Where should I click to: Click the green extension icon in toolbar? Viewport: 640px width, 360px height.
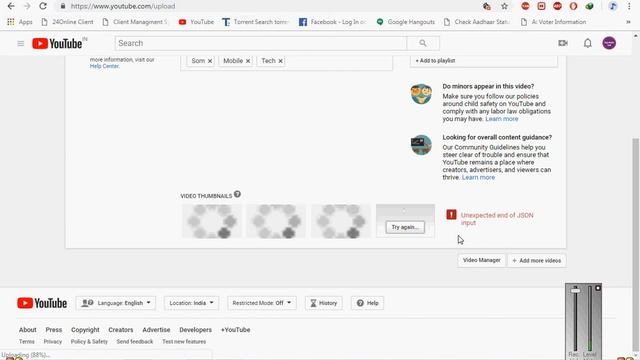[x=589, y=6]
